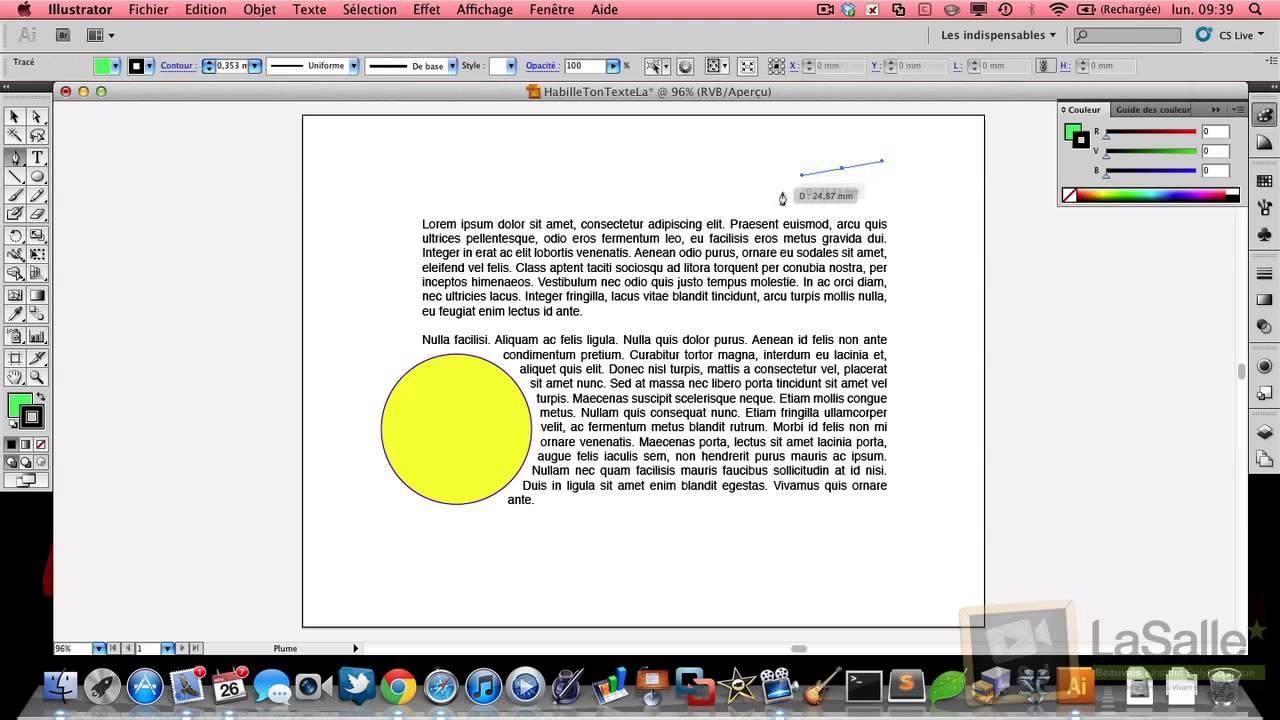Open the stroke color dropdown in control bar

[x=150, y=66]
